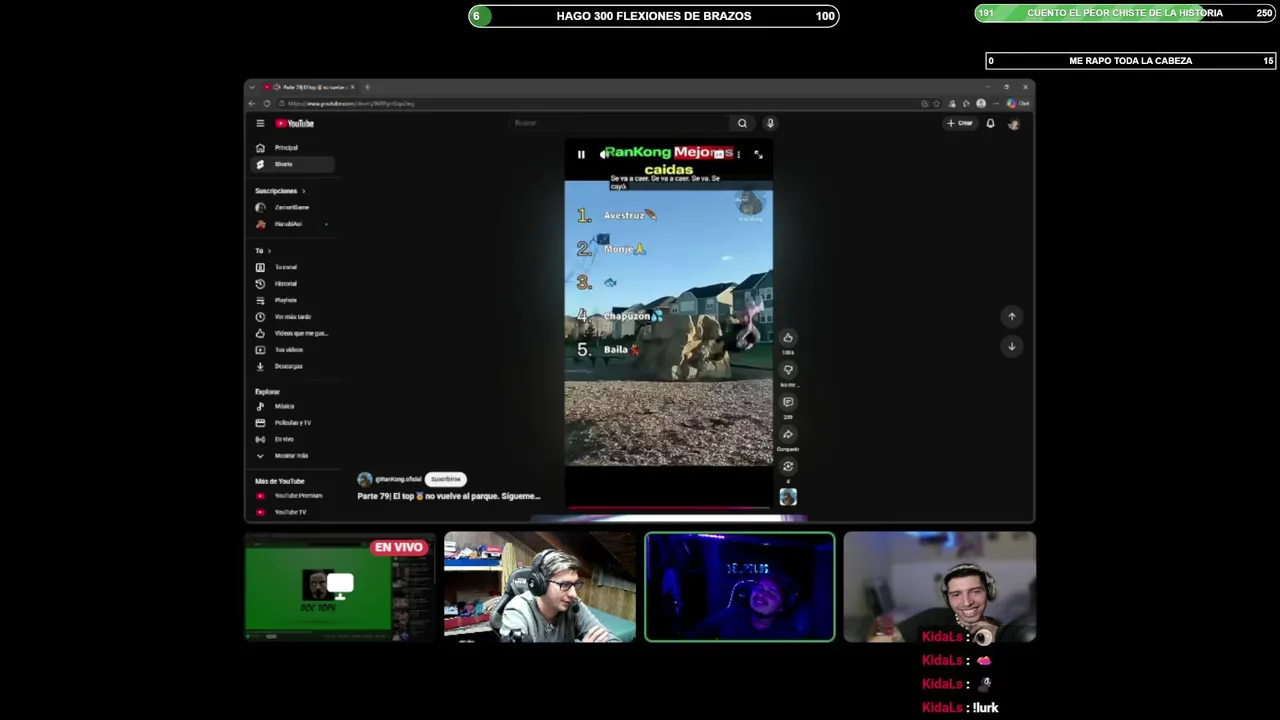Dislike the Short with thumbs down
Viewport: 1280px width, 720px height.
point(788,370)
